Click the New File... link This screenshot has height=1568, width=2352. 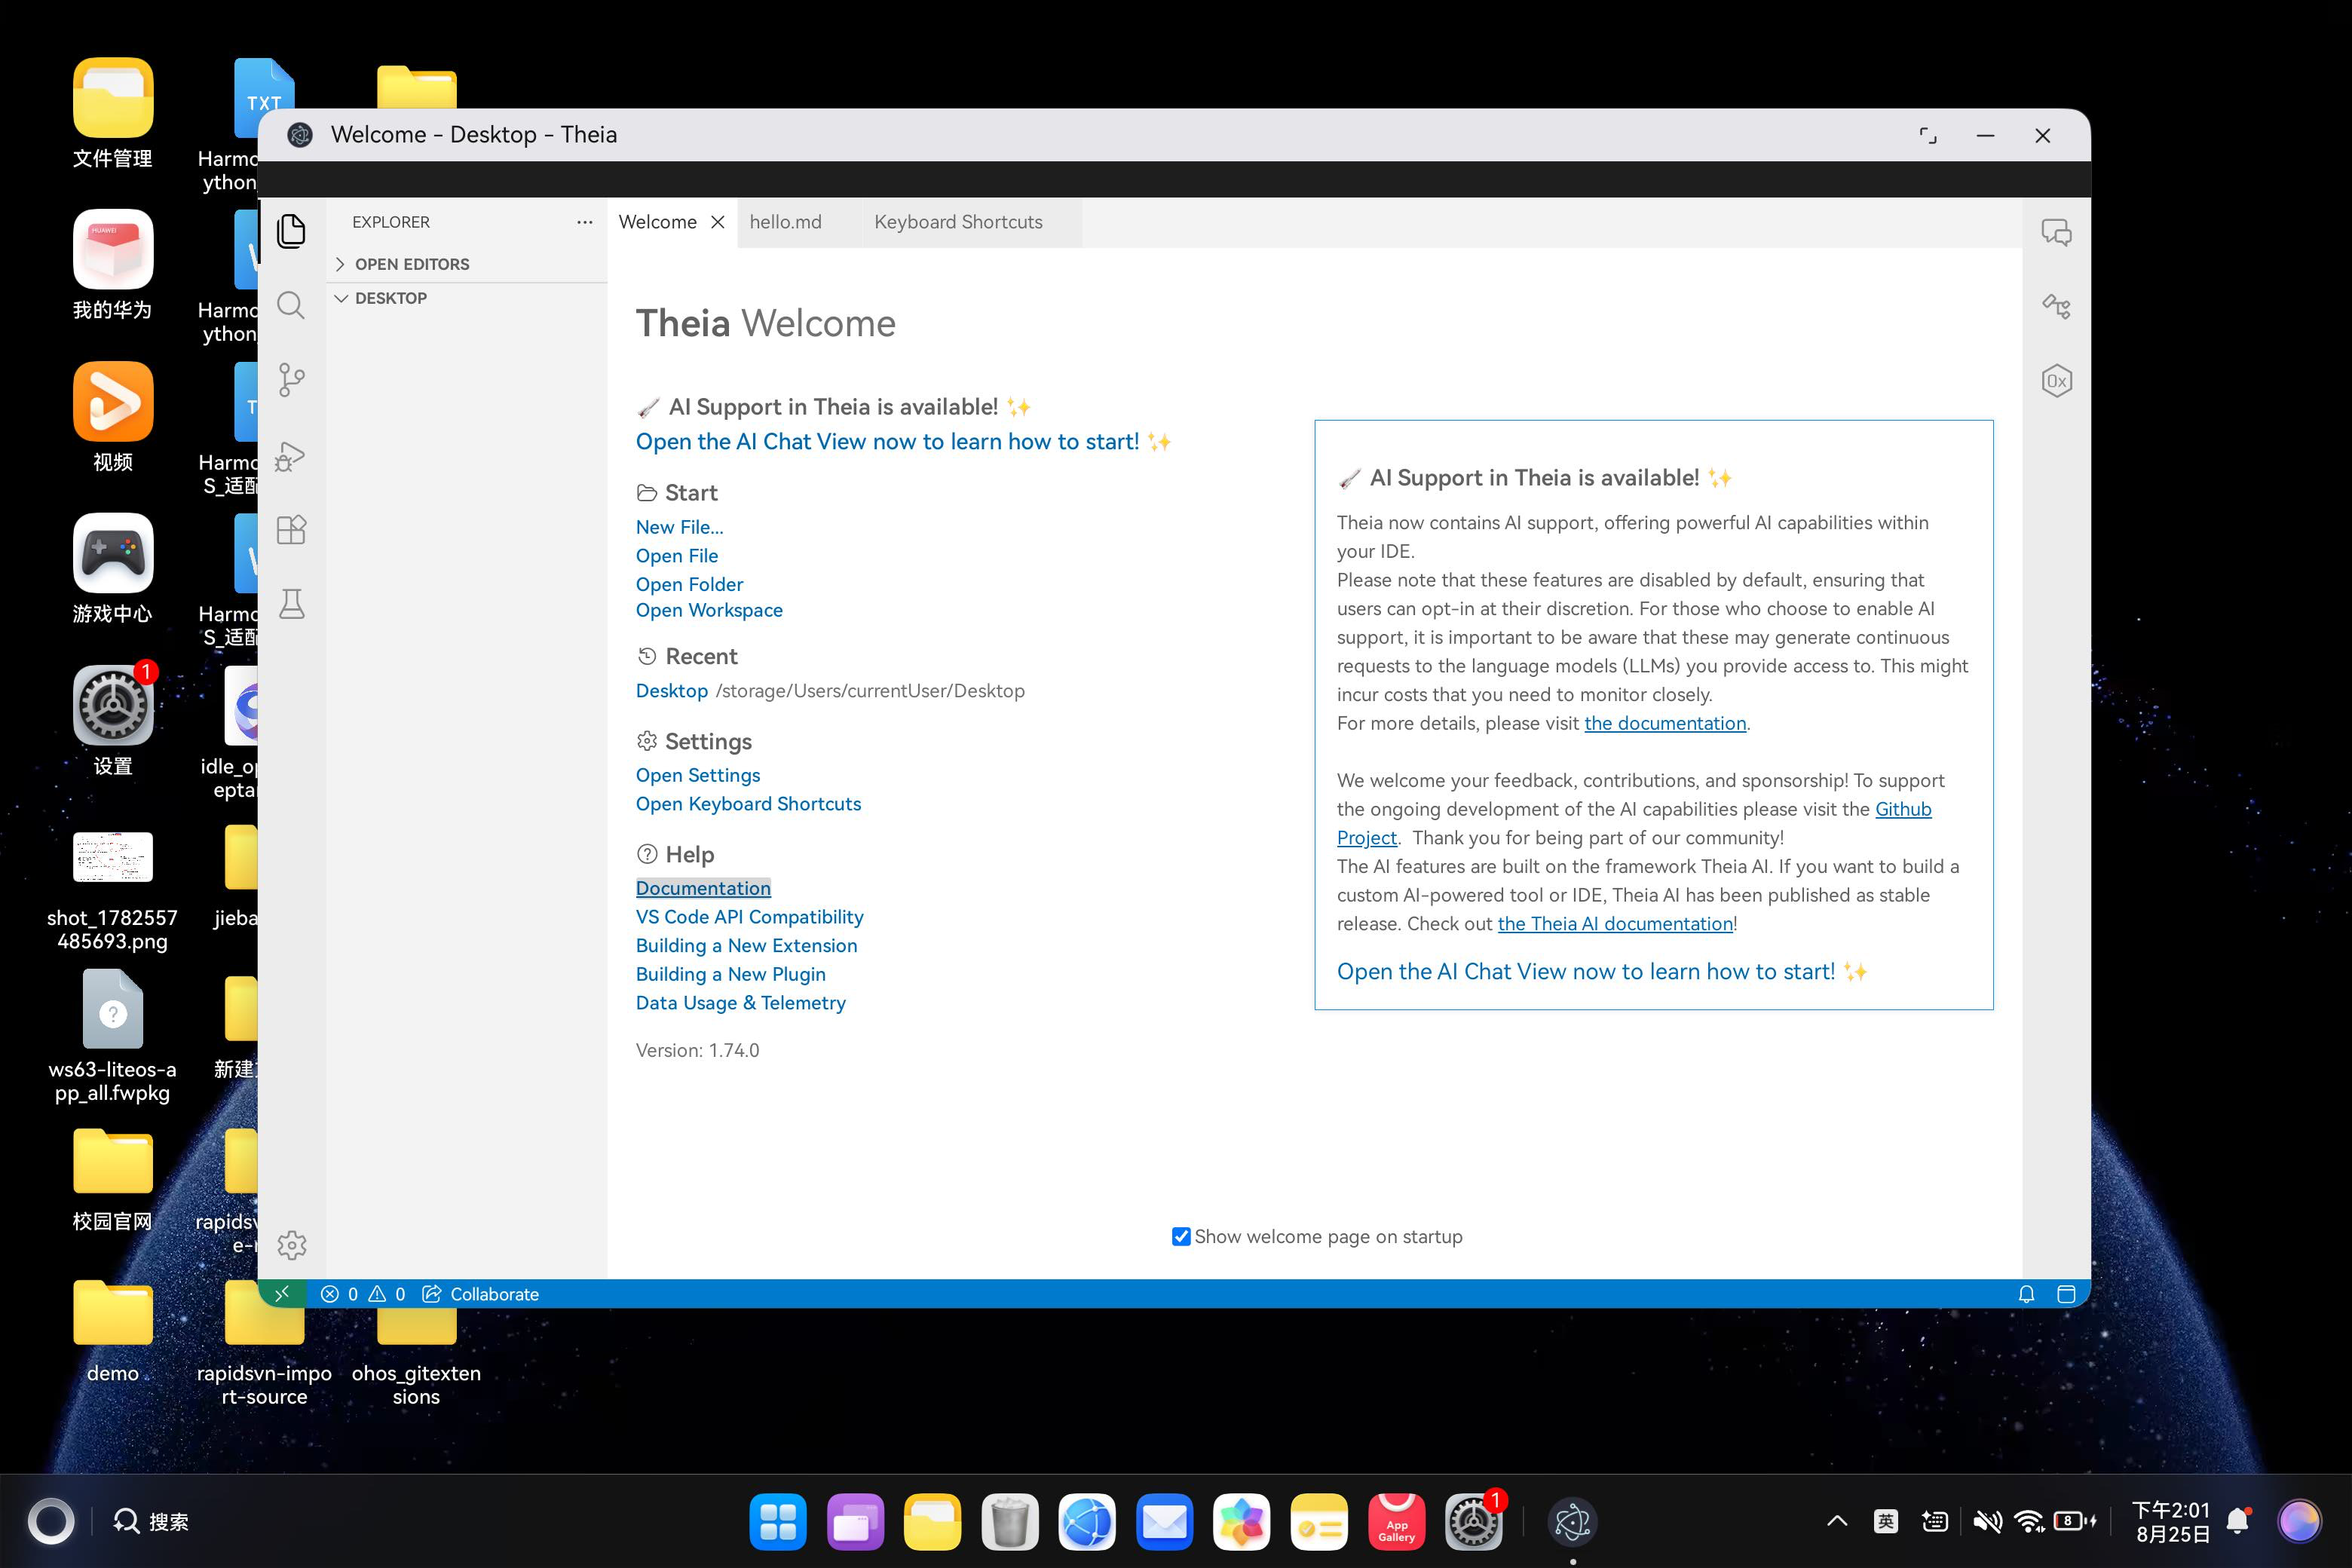point(679,527)
